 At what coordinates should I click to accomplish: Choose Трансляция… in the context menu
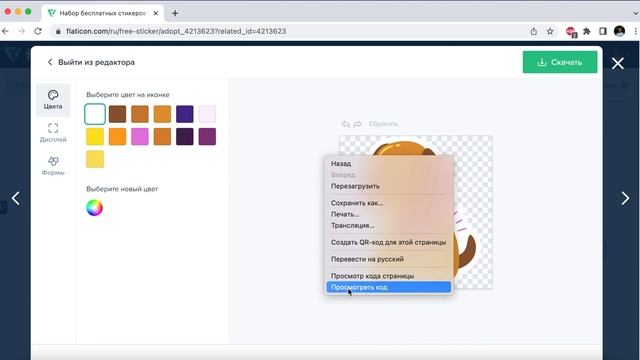point(389,225)
